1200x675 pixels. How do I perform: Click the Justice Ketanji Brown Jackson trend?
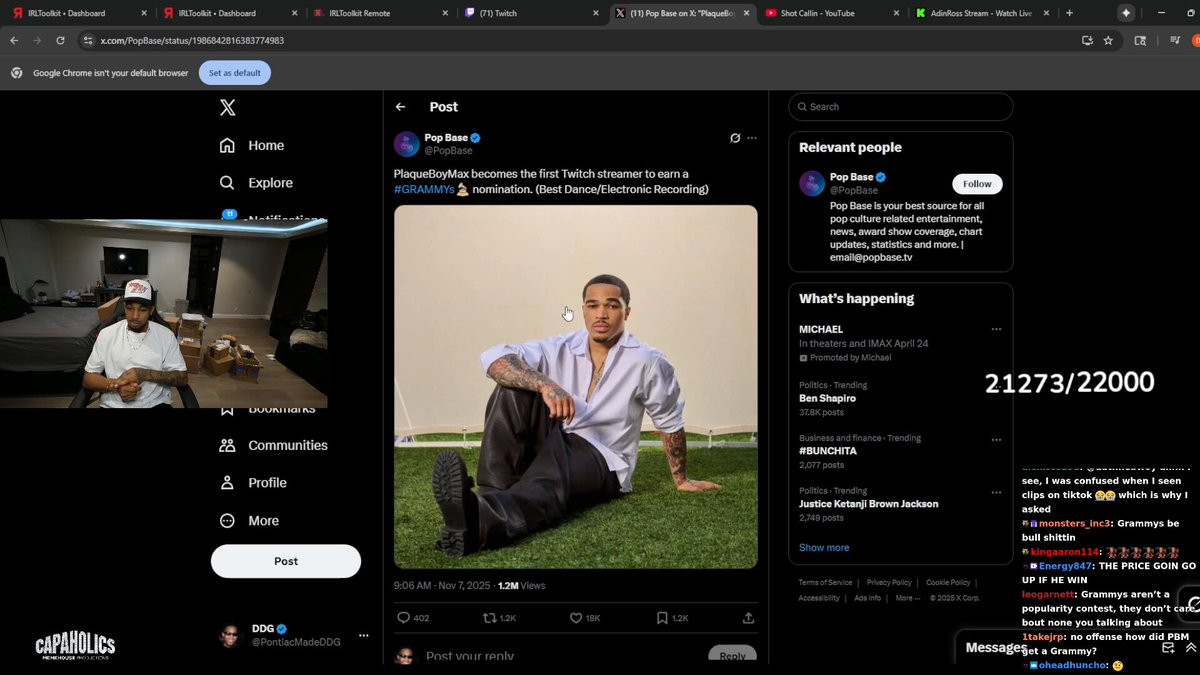[868, 504]
